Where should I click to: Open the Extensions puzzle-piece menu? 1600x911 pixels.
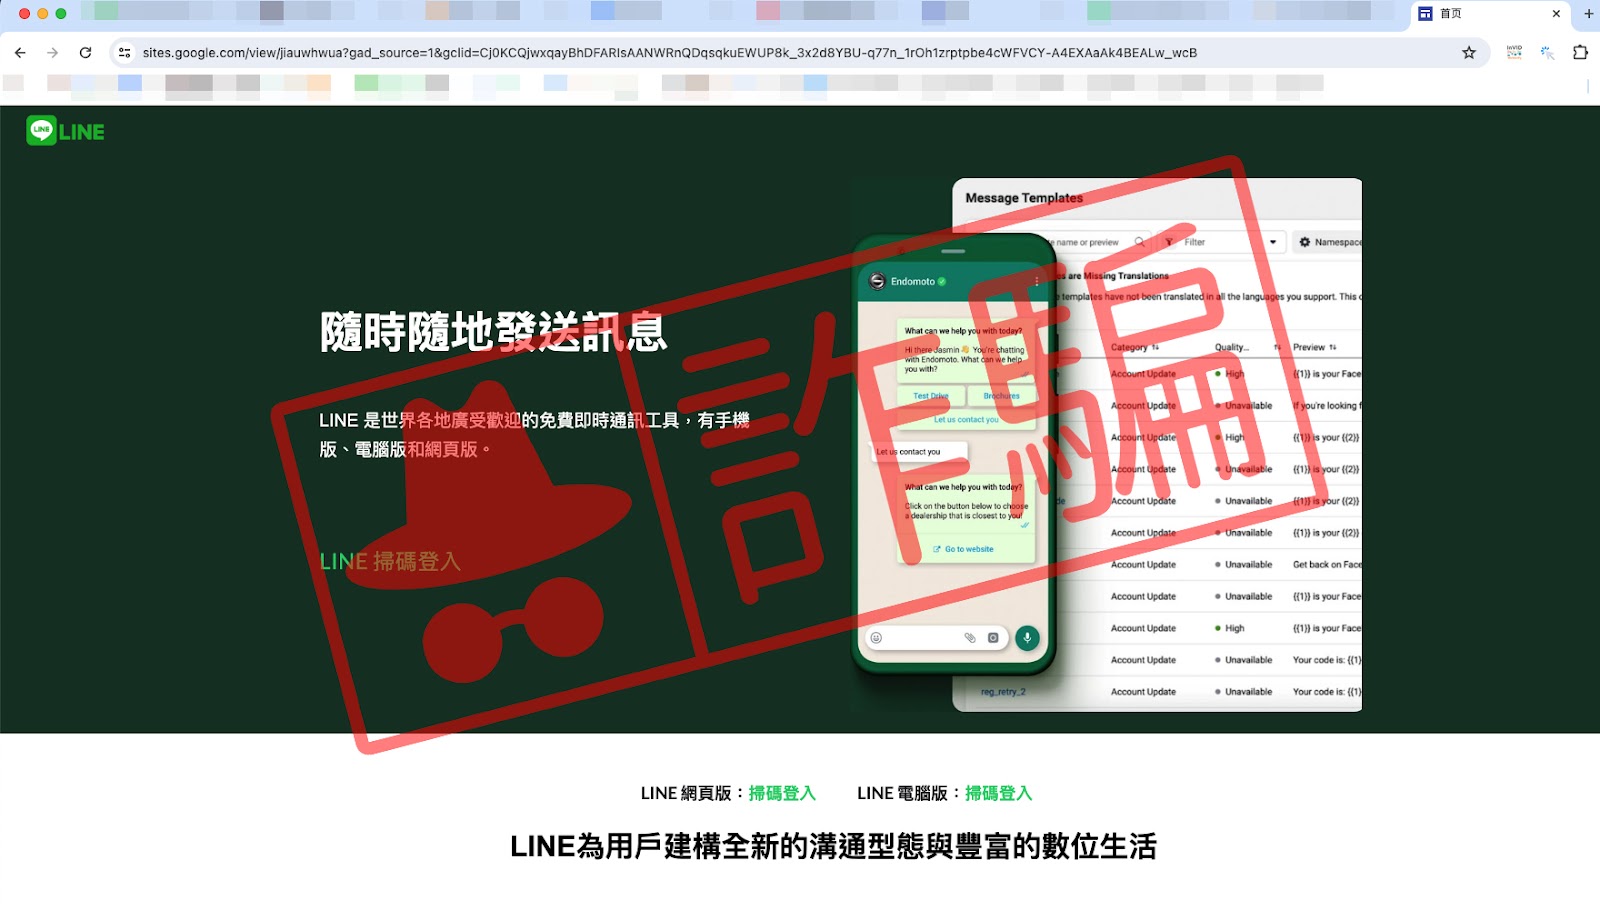point(1580,53)
